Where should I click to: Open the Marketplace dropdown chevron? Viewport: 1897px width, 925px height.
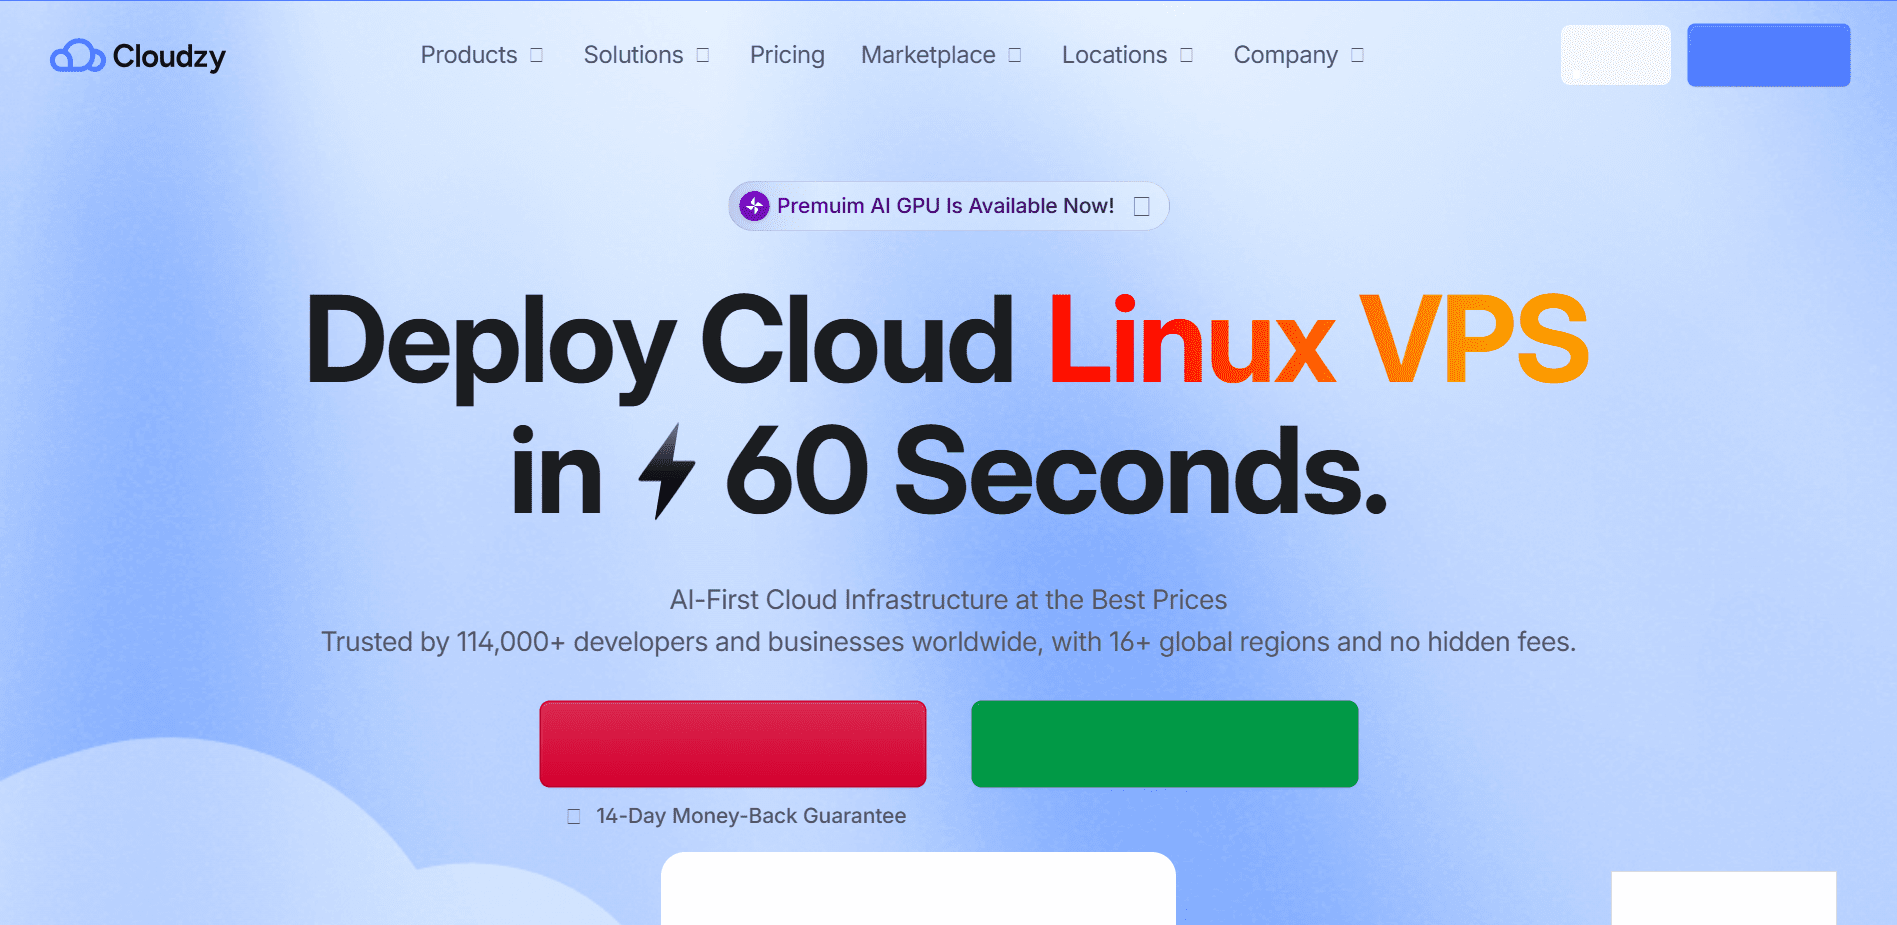[1015, 55]
